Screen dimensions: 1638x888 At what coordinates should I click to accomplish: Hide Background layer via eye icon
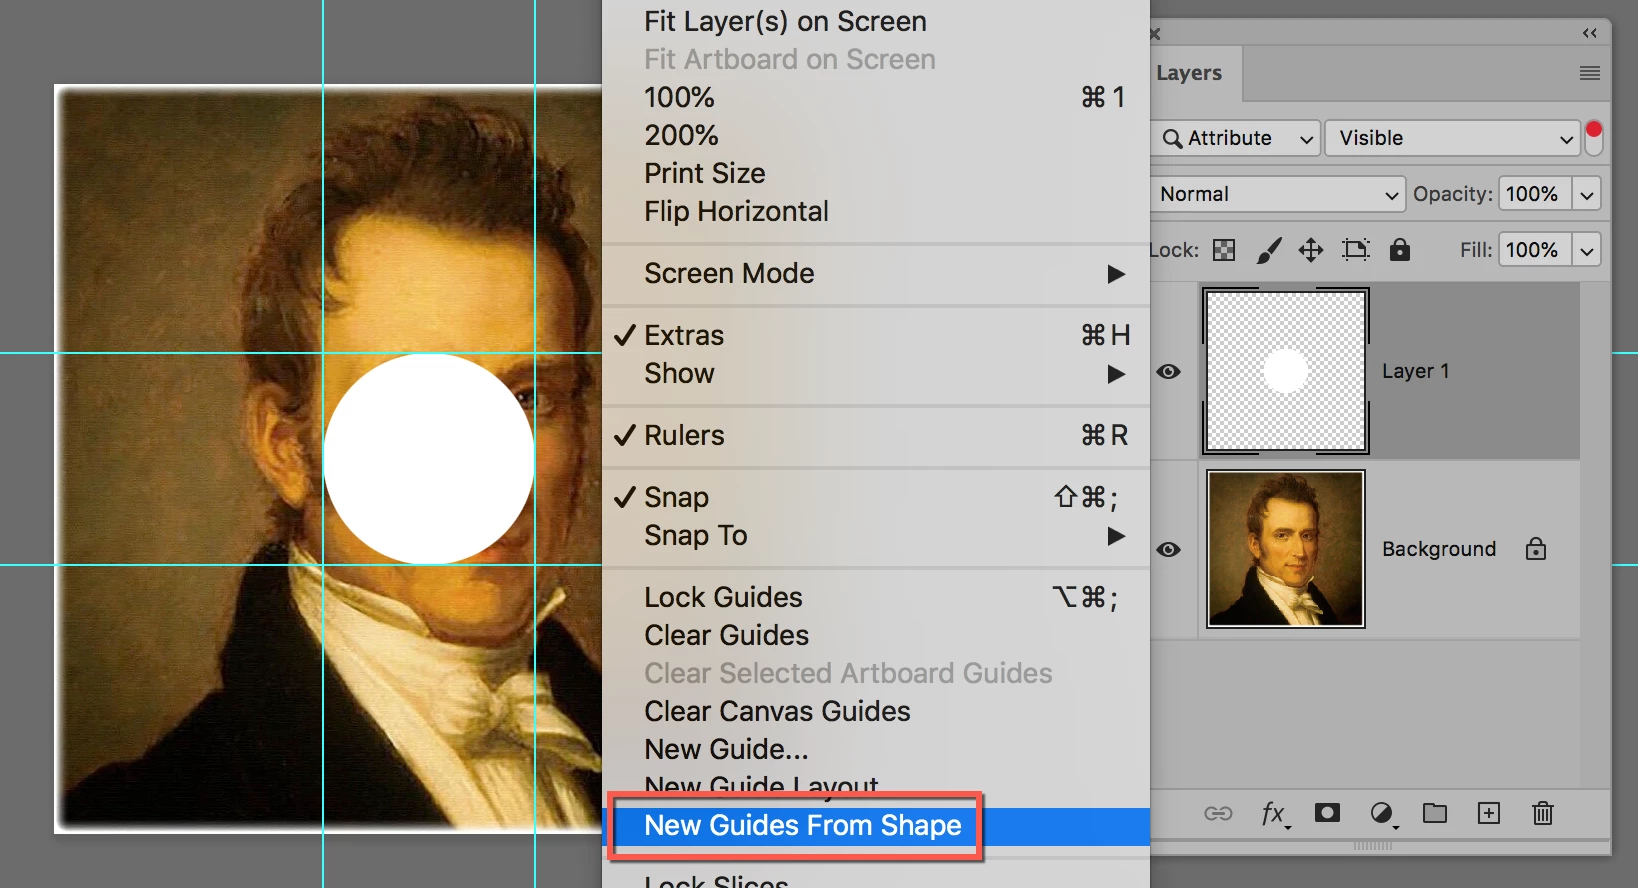1168,549
